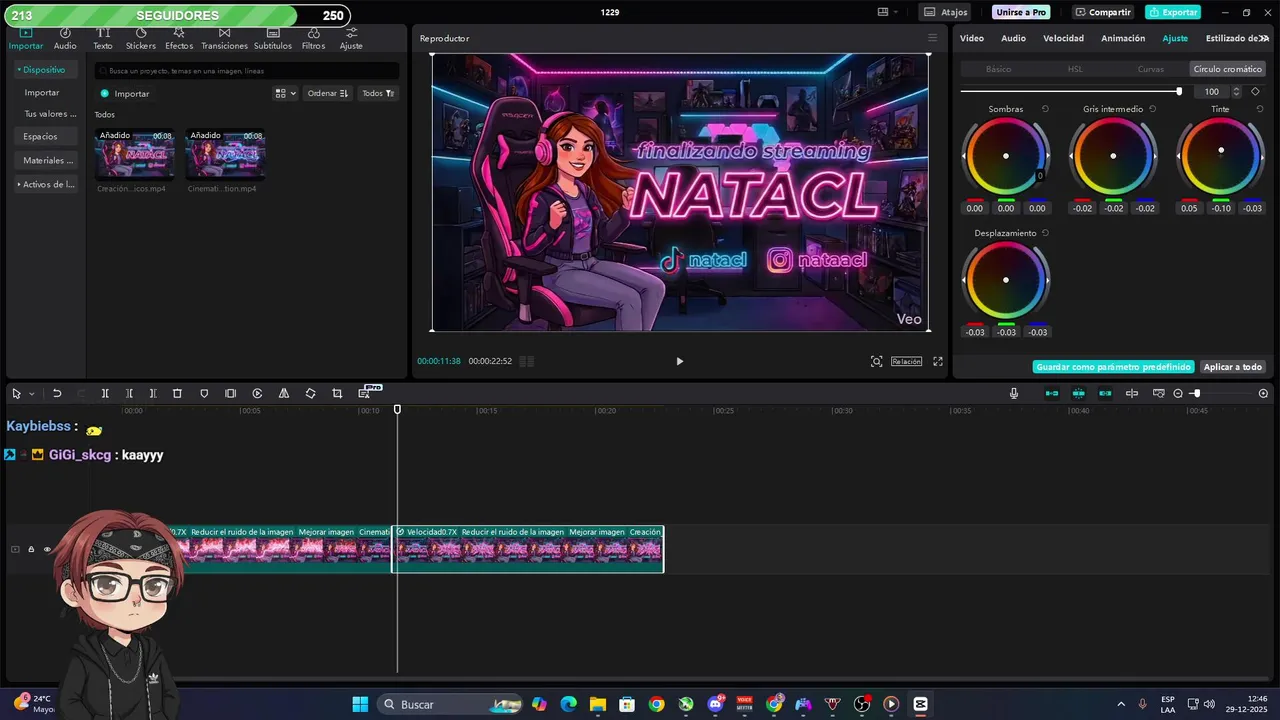Delete the selected clip with trash icon

tap(177, 394)
